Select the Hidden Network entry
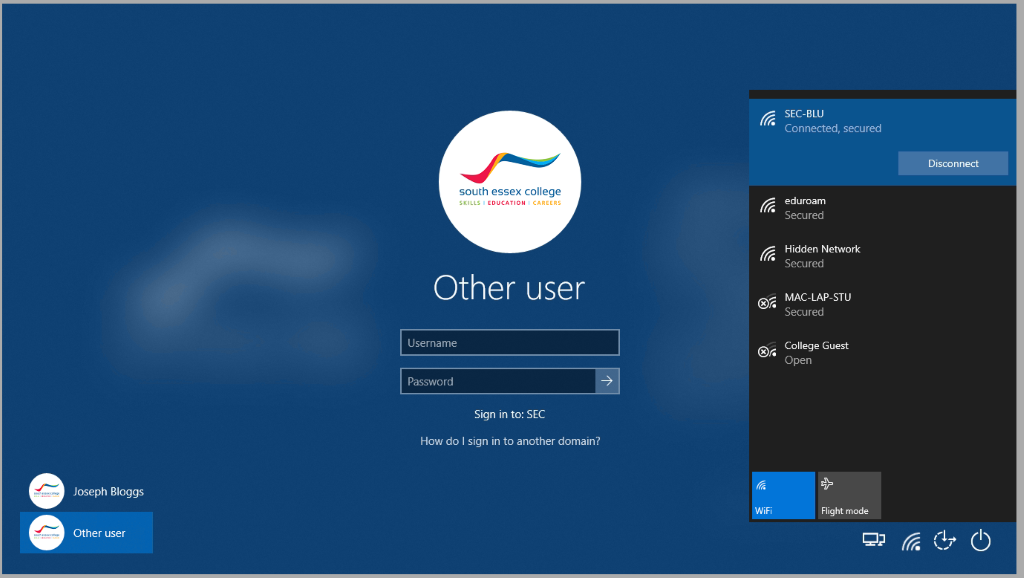Viewport: 1024px width, 578px height. click(x=882, y=256)
